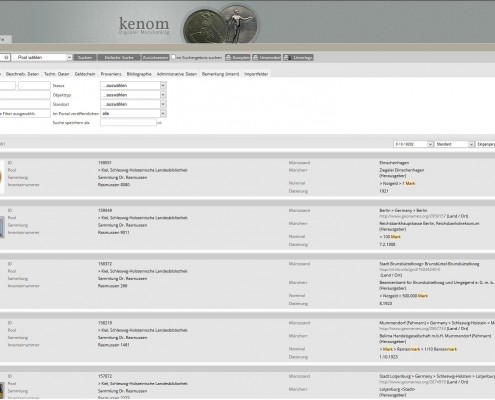Open geonames link in Mummendorf record
The width and height of the screenshot is (495, 400).
click(412, 329)
